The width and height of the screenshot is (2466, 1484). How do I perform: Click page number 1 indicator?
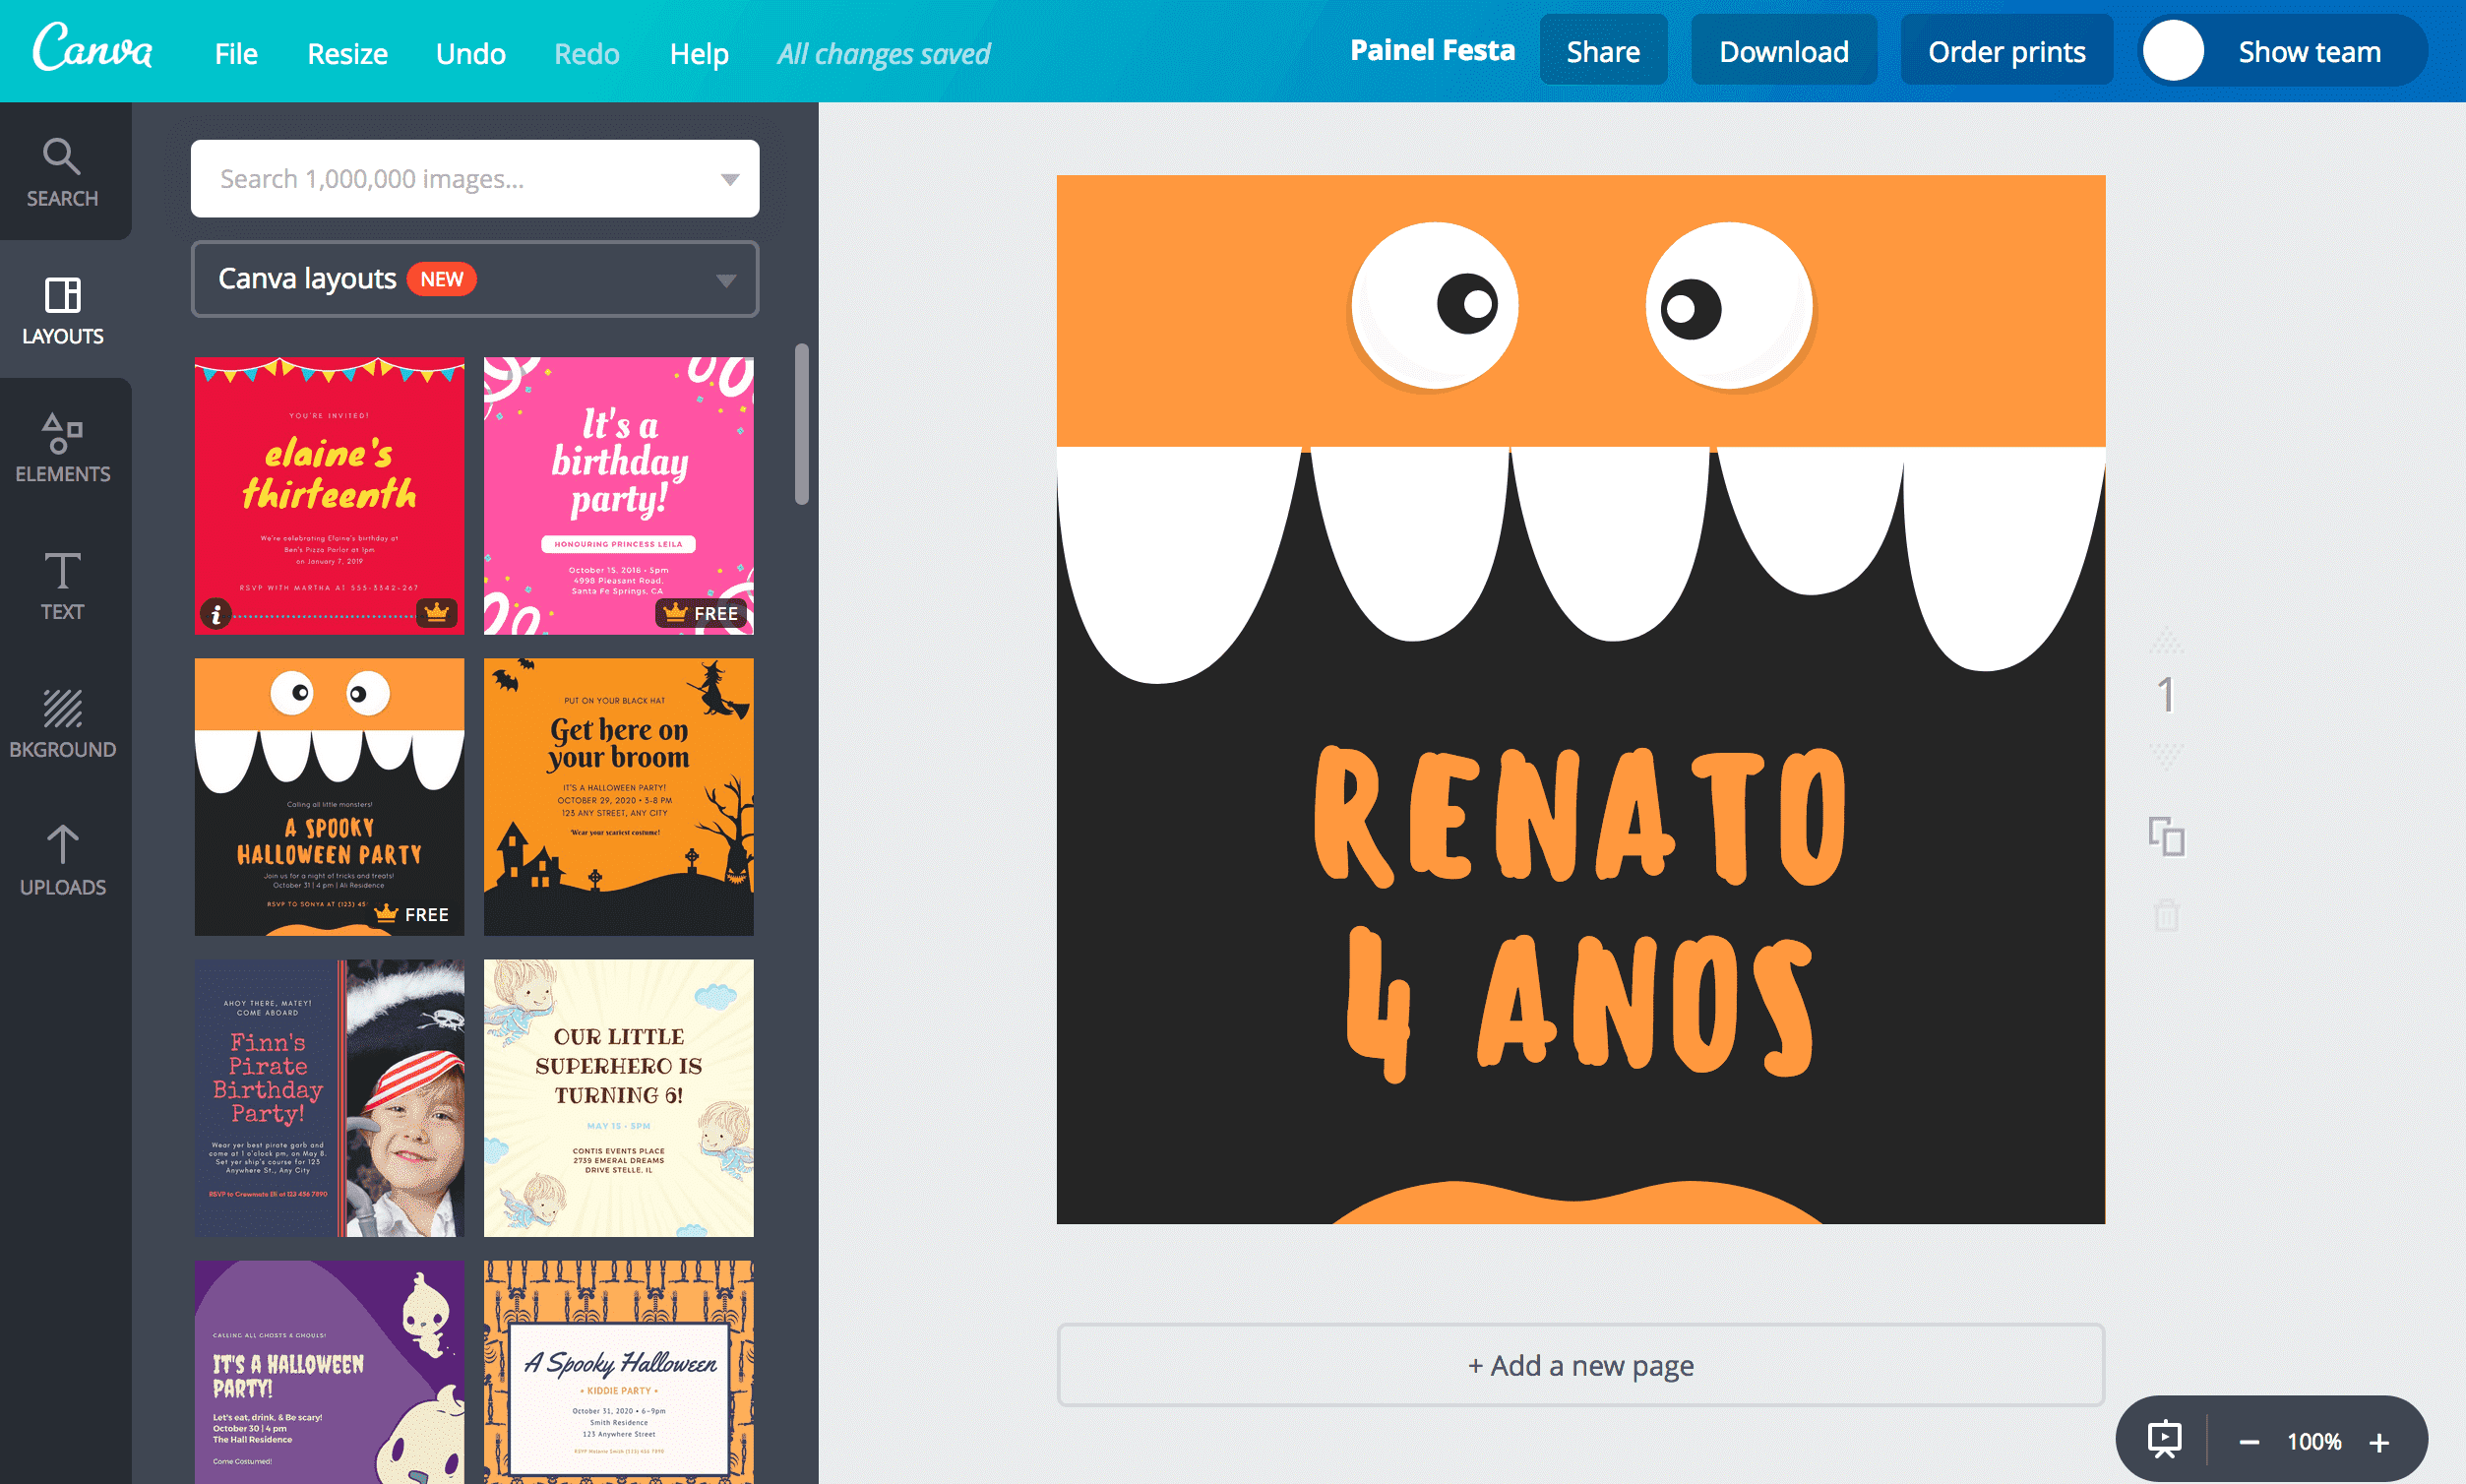click(x=2166, y=695)
